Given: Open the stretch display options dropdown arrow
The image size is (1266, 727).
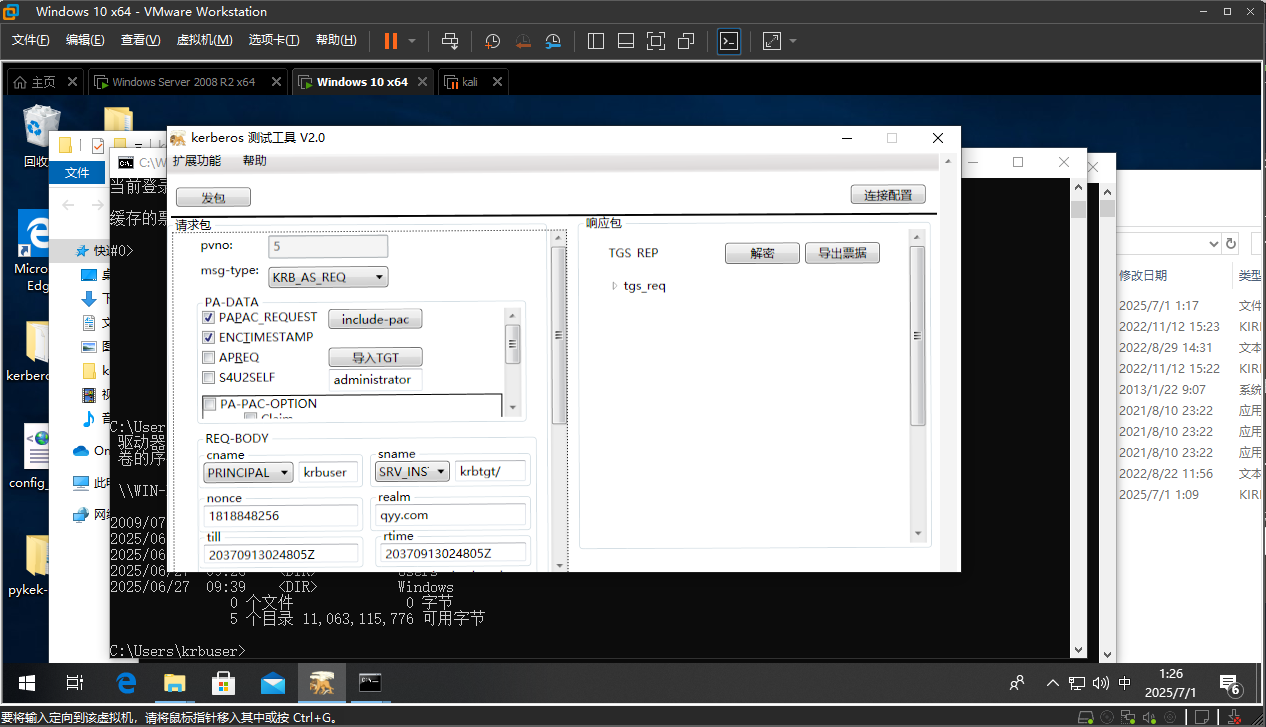Looking at the screenshot, I should 793,41.
